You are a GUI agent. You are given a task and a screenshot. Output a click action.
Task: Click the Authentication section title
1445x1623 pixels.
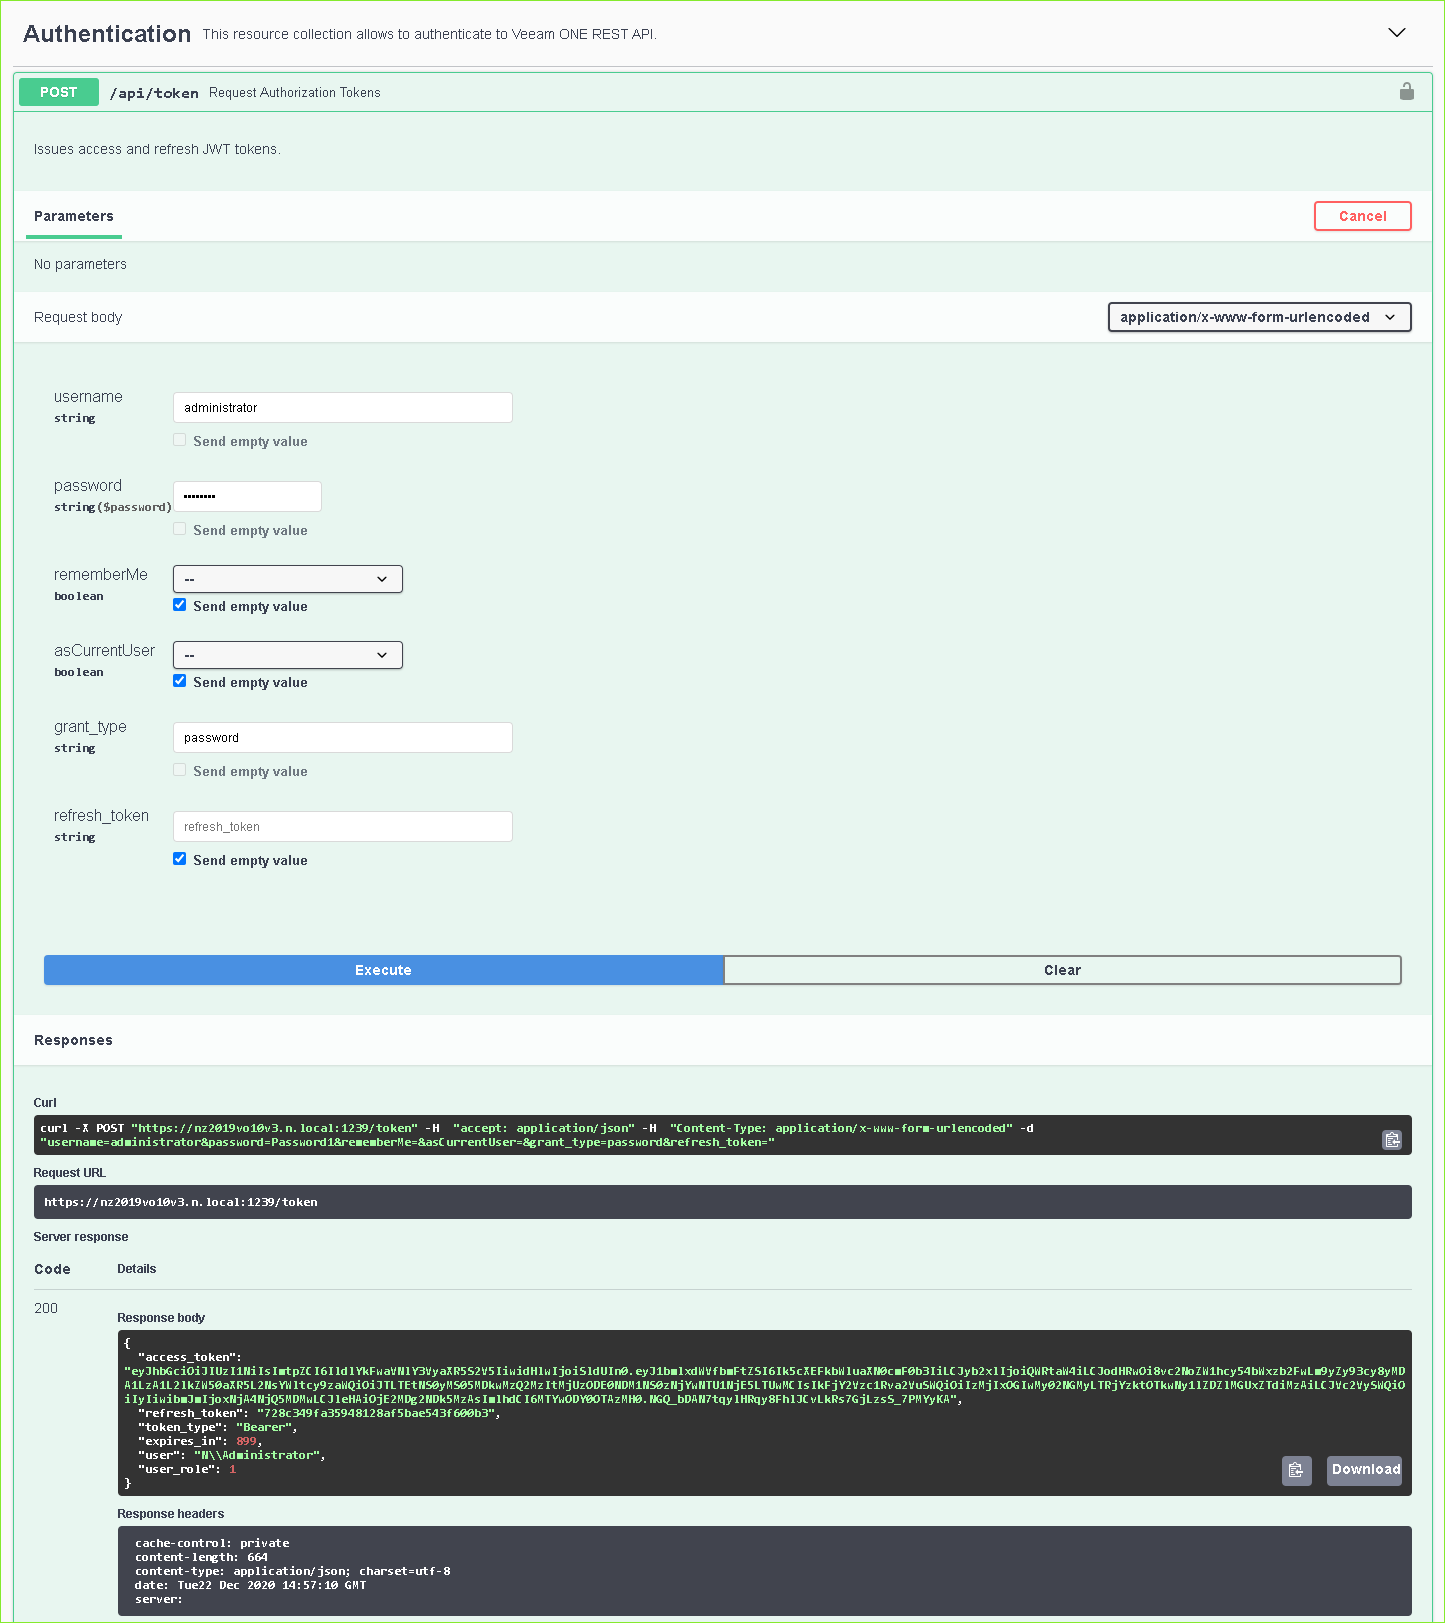pos(107,34)
